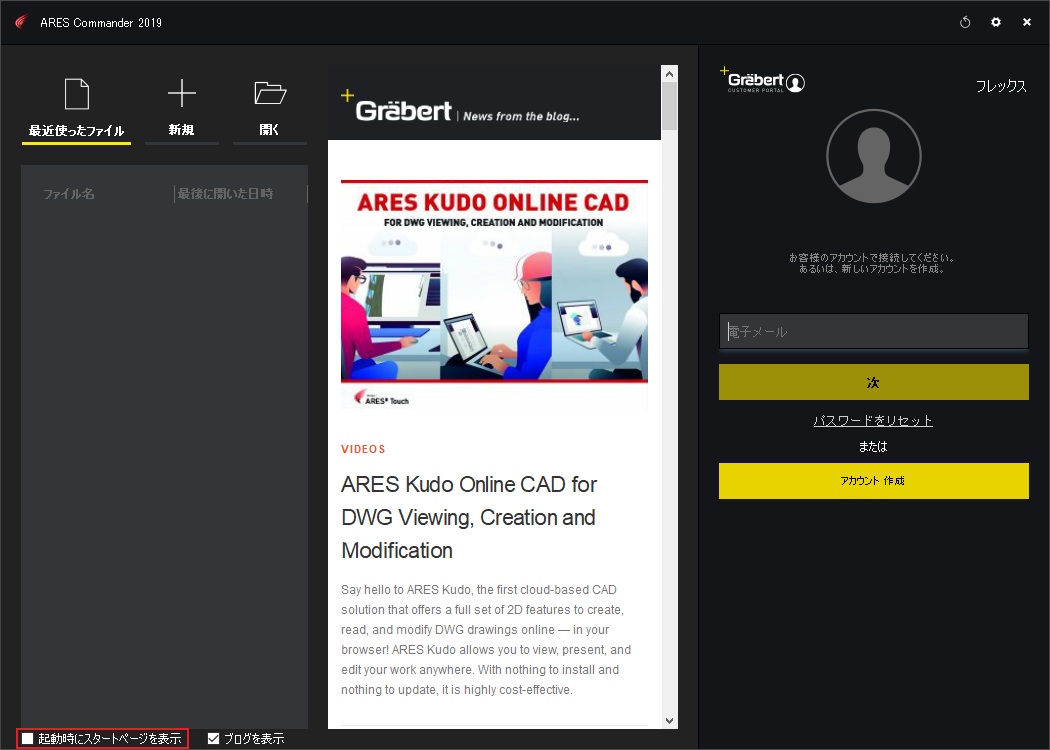Click the large user avatar icon
The width and height of the screenshot is (1050, 750).
(873, 157)
